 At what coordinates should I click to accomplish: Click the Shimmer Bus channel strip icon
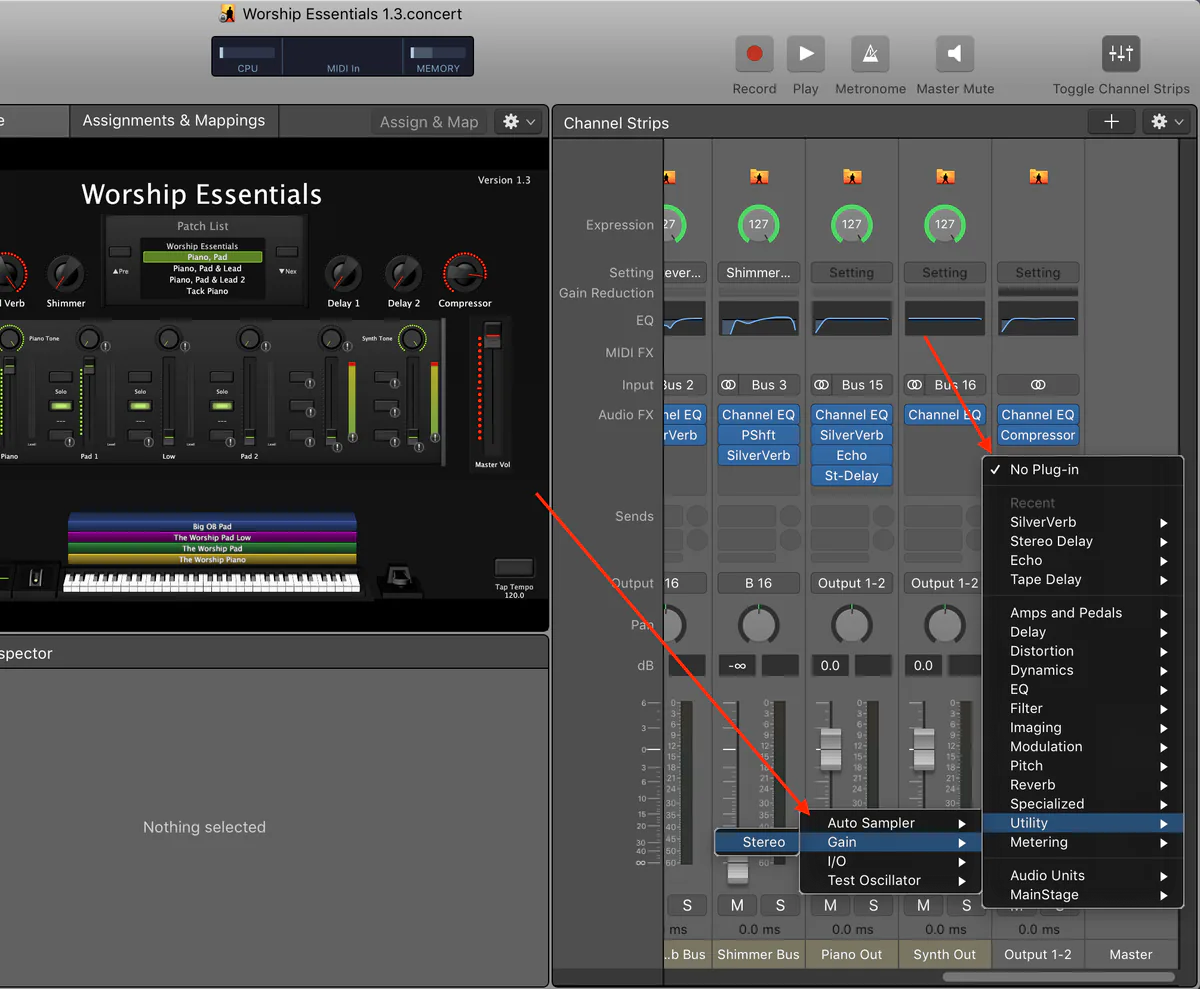(759, 177)
